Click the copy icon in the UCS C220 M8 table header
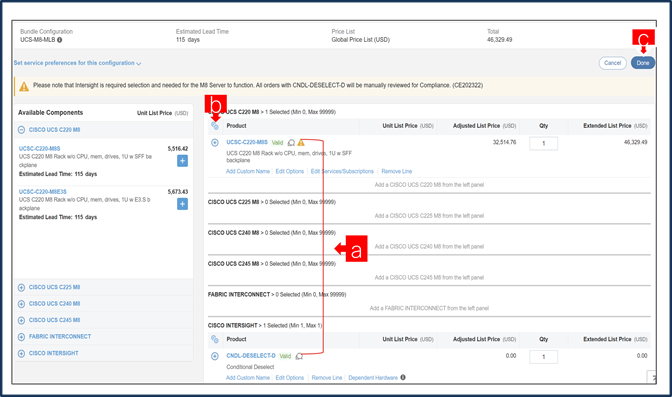 [x=215, y=126]
